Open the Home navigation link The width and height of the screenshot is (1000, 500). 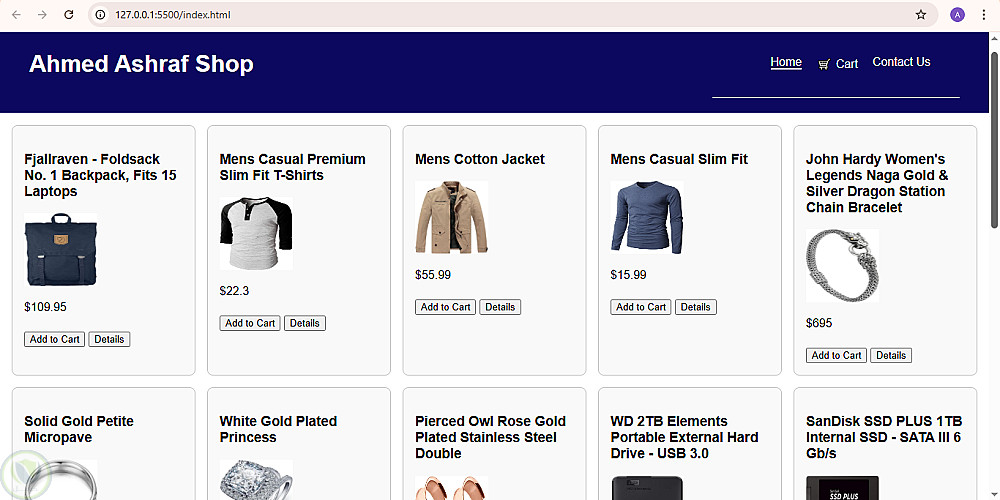point(786,62)
